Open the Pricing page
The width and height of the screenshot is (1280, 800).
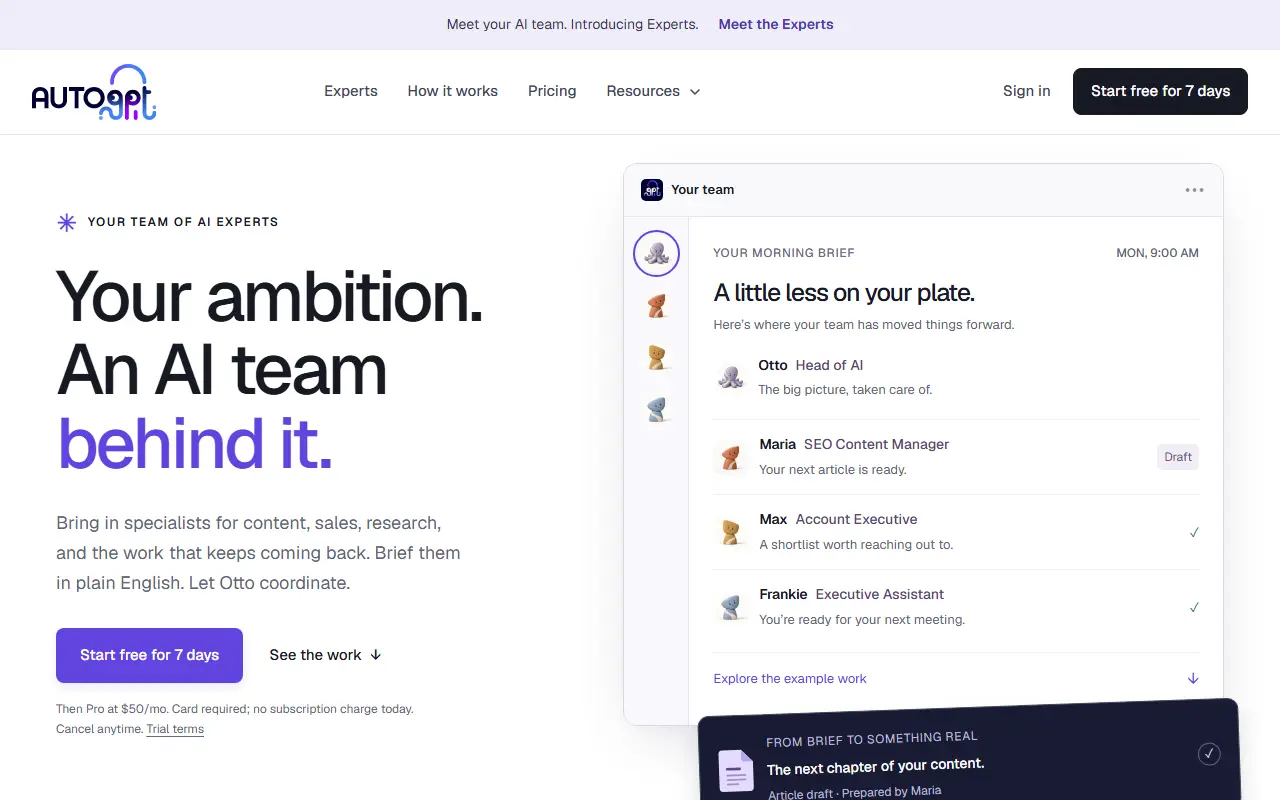click(552, 91)
